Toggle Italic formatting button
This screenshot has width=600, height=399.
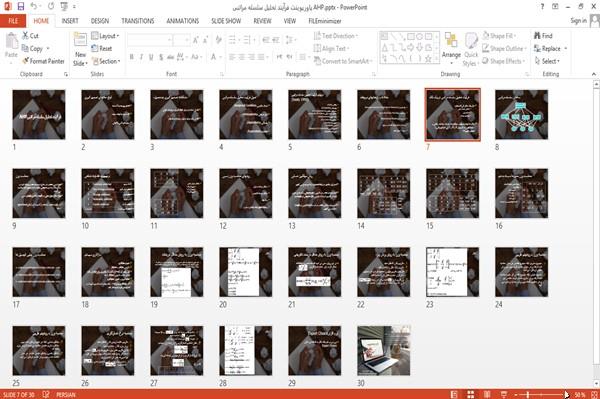click(x=141, y=57)
